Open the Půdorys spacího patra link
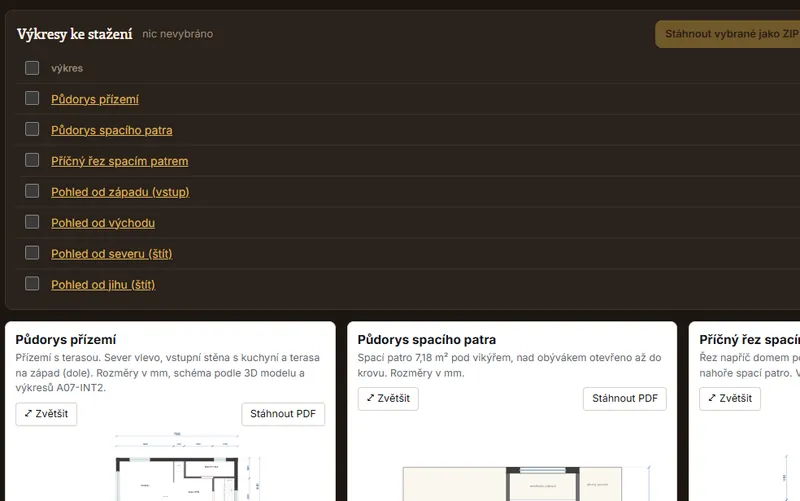 112,130
